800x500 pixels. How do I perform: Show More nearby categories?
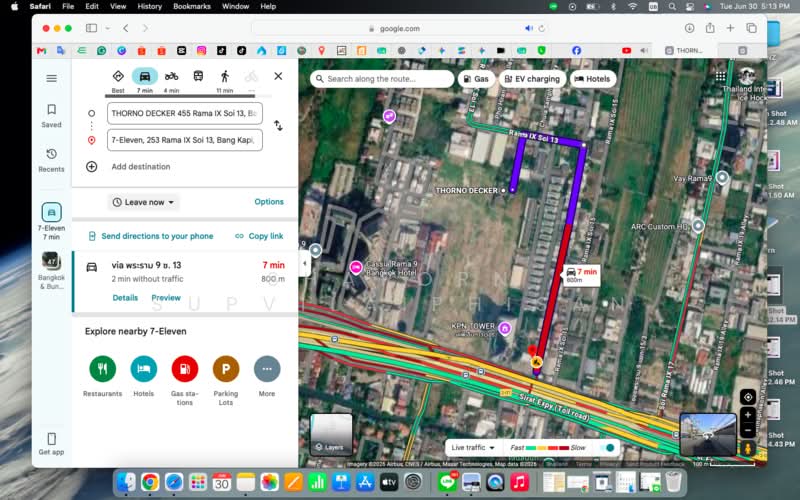pyautogui.click(x=267, y=376)
